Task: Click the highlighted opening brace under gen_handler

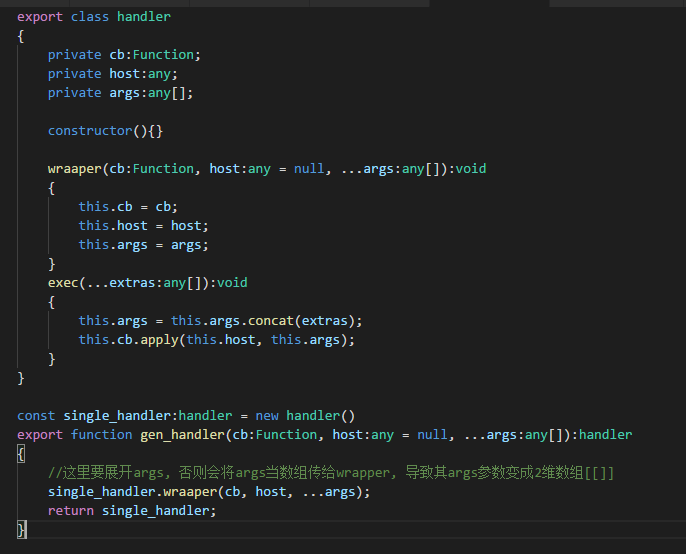Action: 21,454
